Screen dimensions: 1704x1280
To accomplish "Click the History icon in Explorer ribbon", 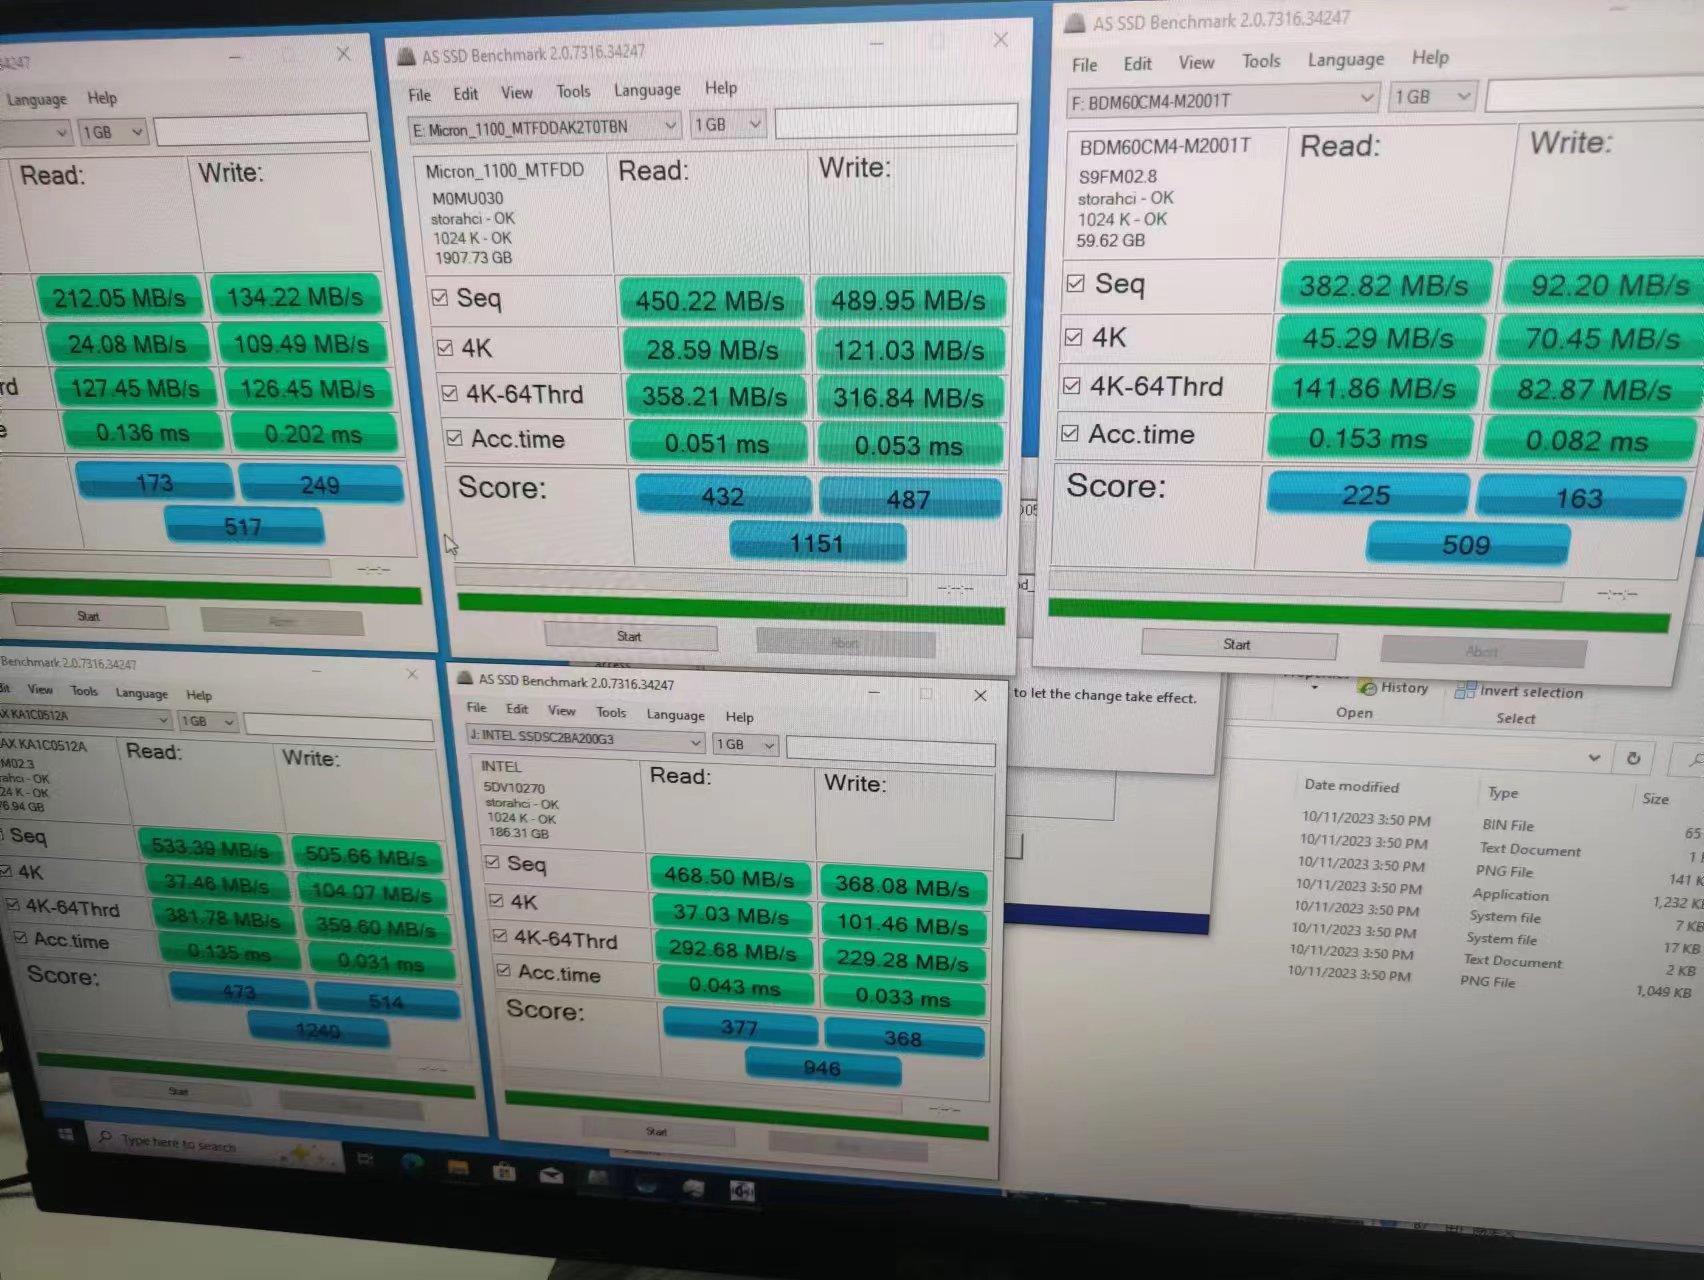I will coord(1367,688).
